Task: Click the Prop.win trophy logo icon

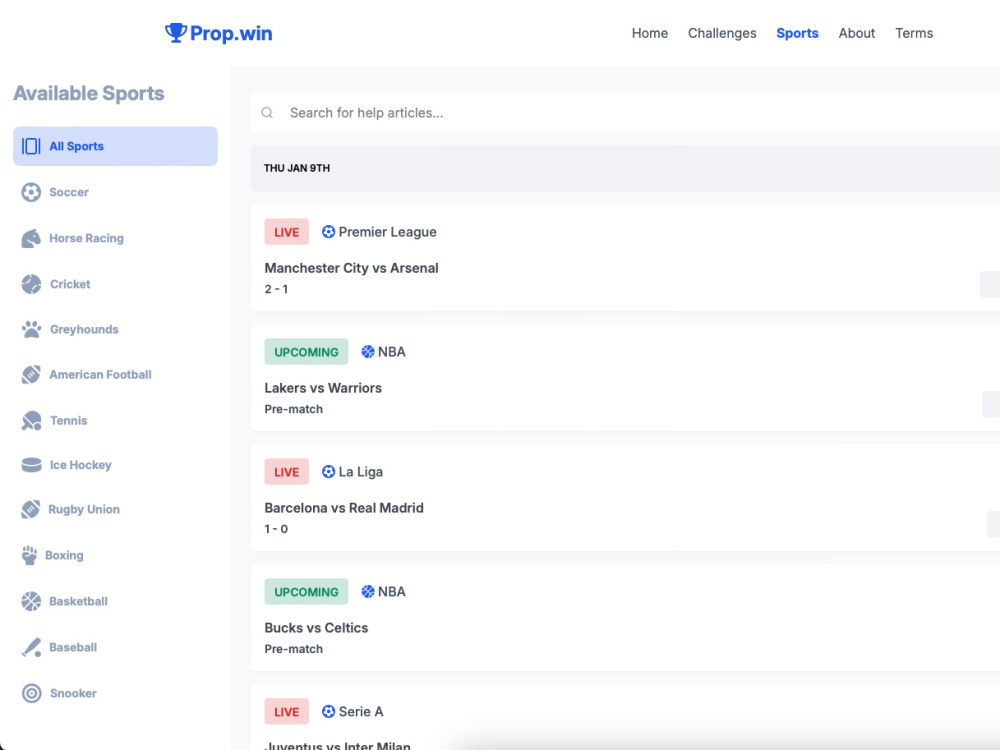Action: (175, 33)
